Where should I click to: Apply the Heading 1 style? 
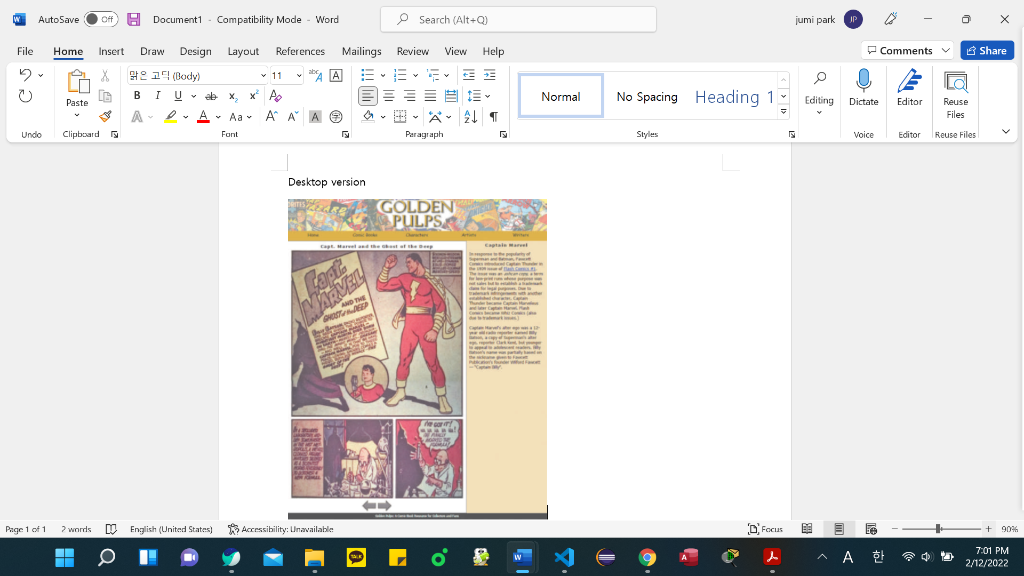point(734,97)
